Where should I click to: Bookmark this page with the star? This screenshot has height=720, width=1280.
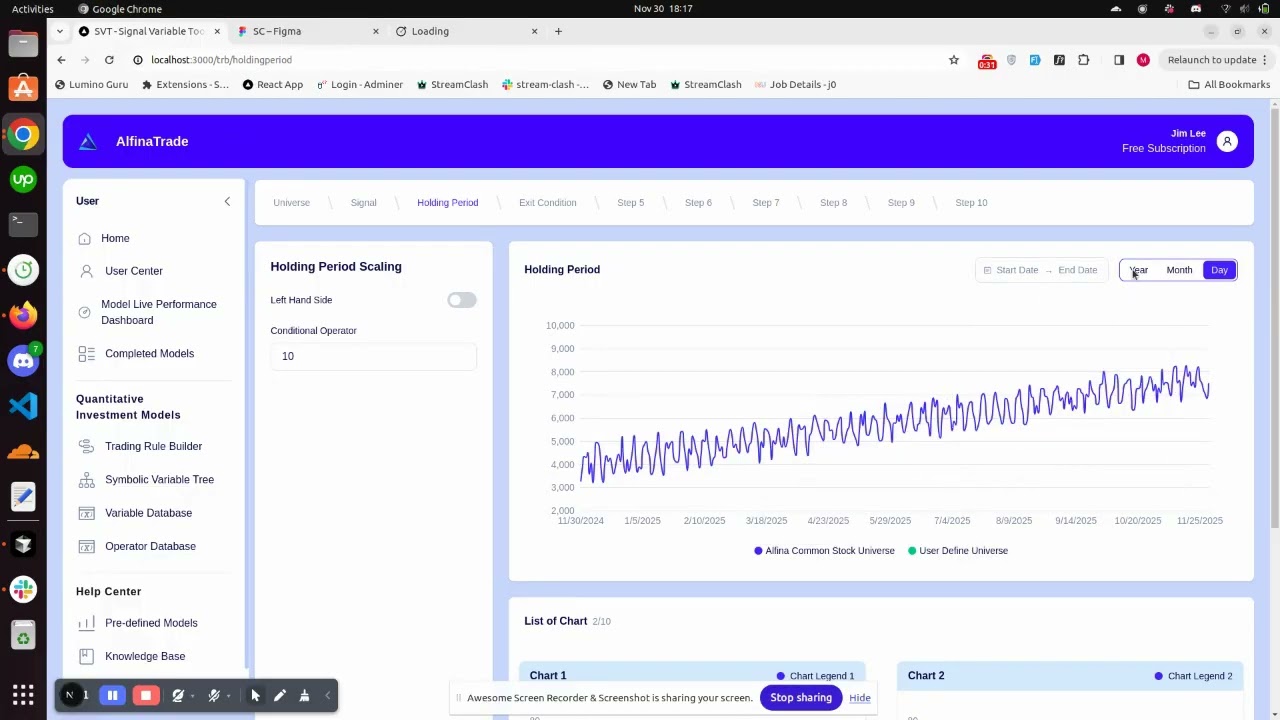point(954,60)
